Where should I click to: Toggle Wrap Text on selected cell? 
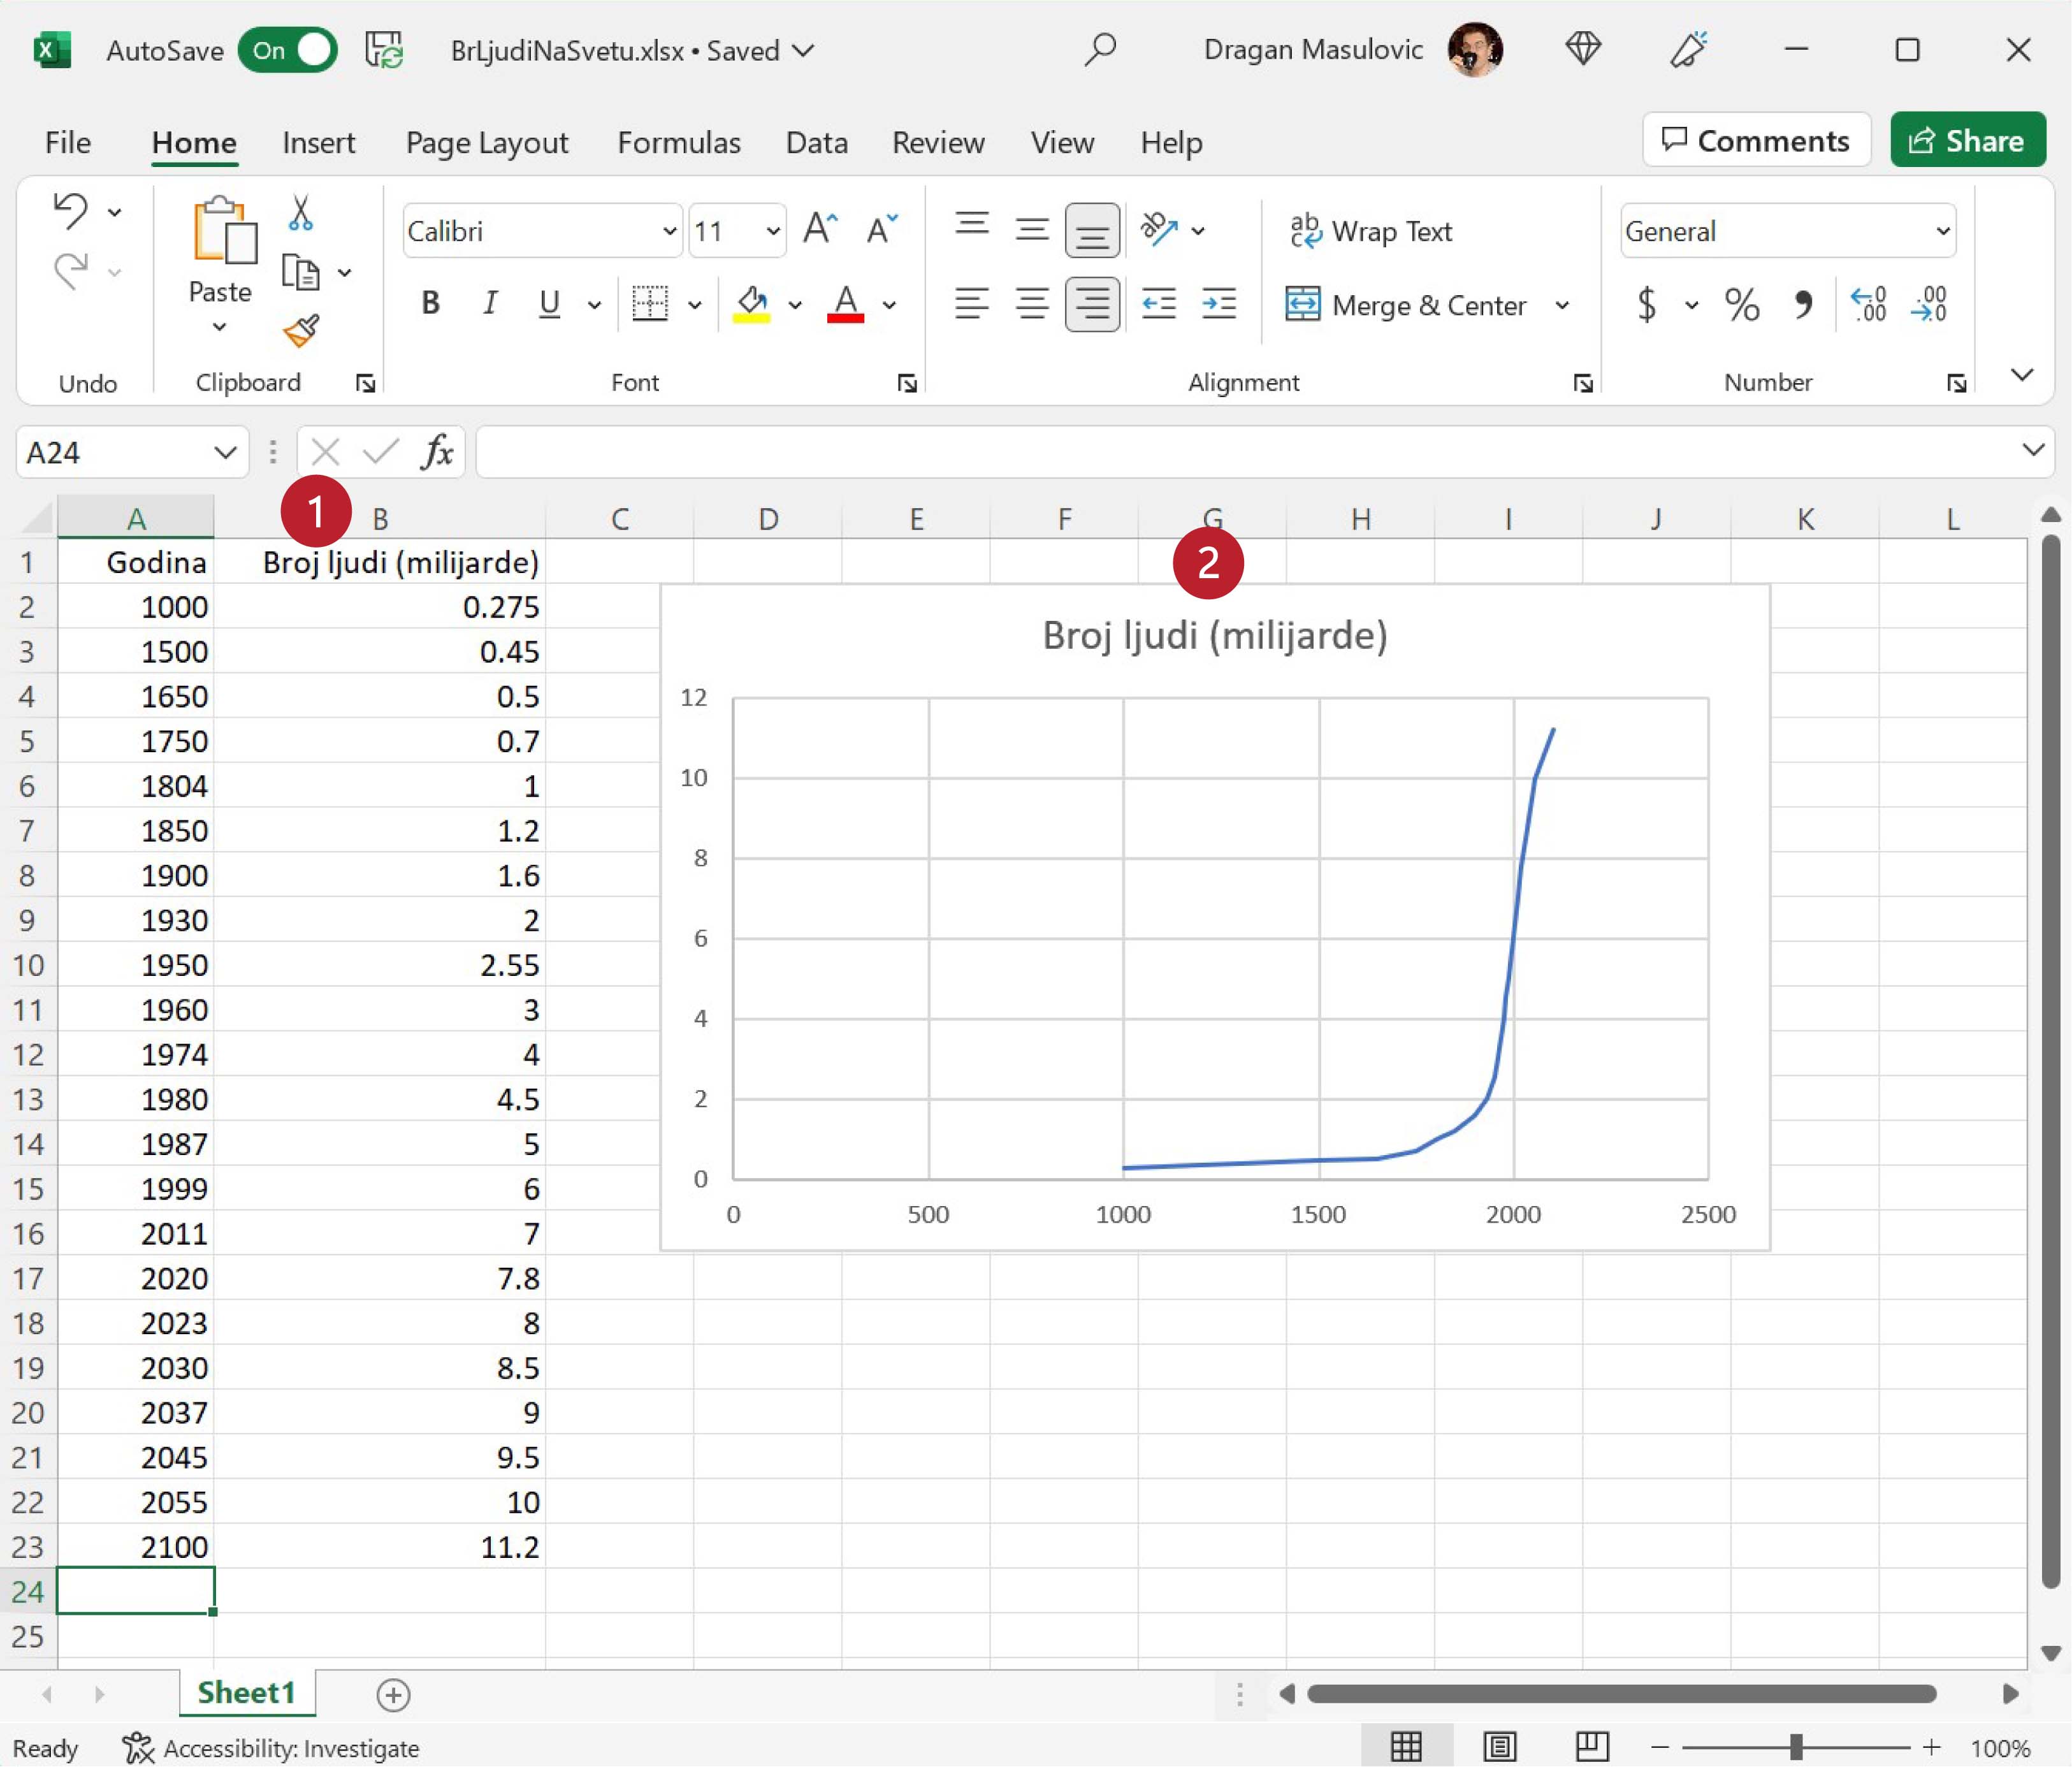click(x=1371, y=231)
